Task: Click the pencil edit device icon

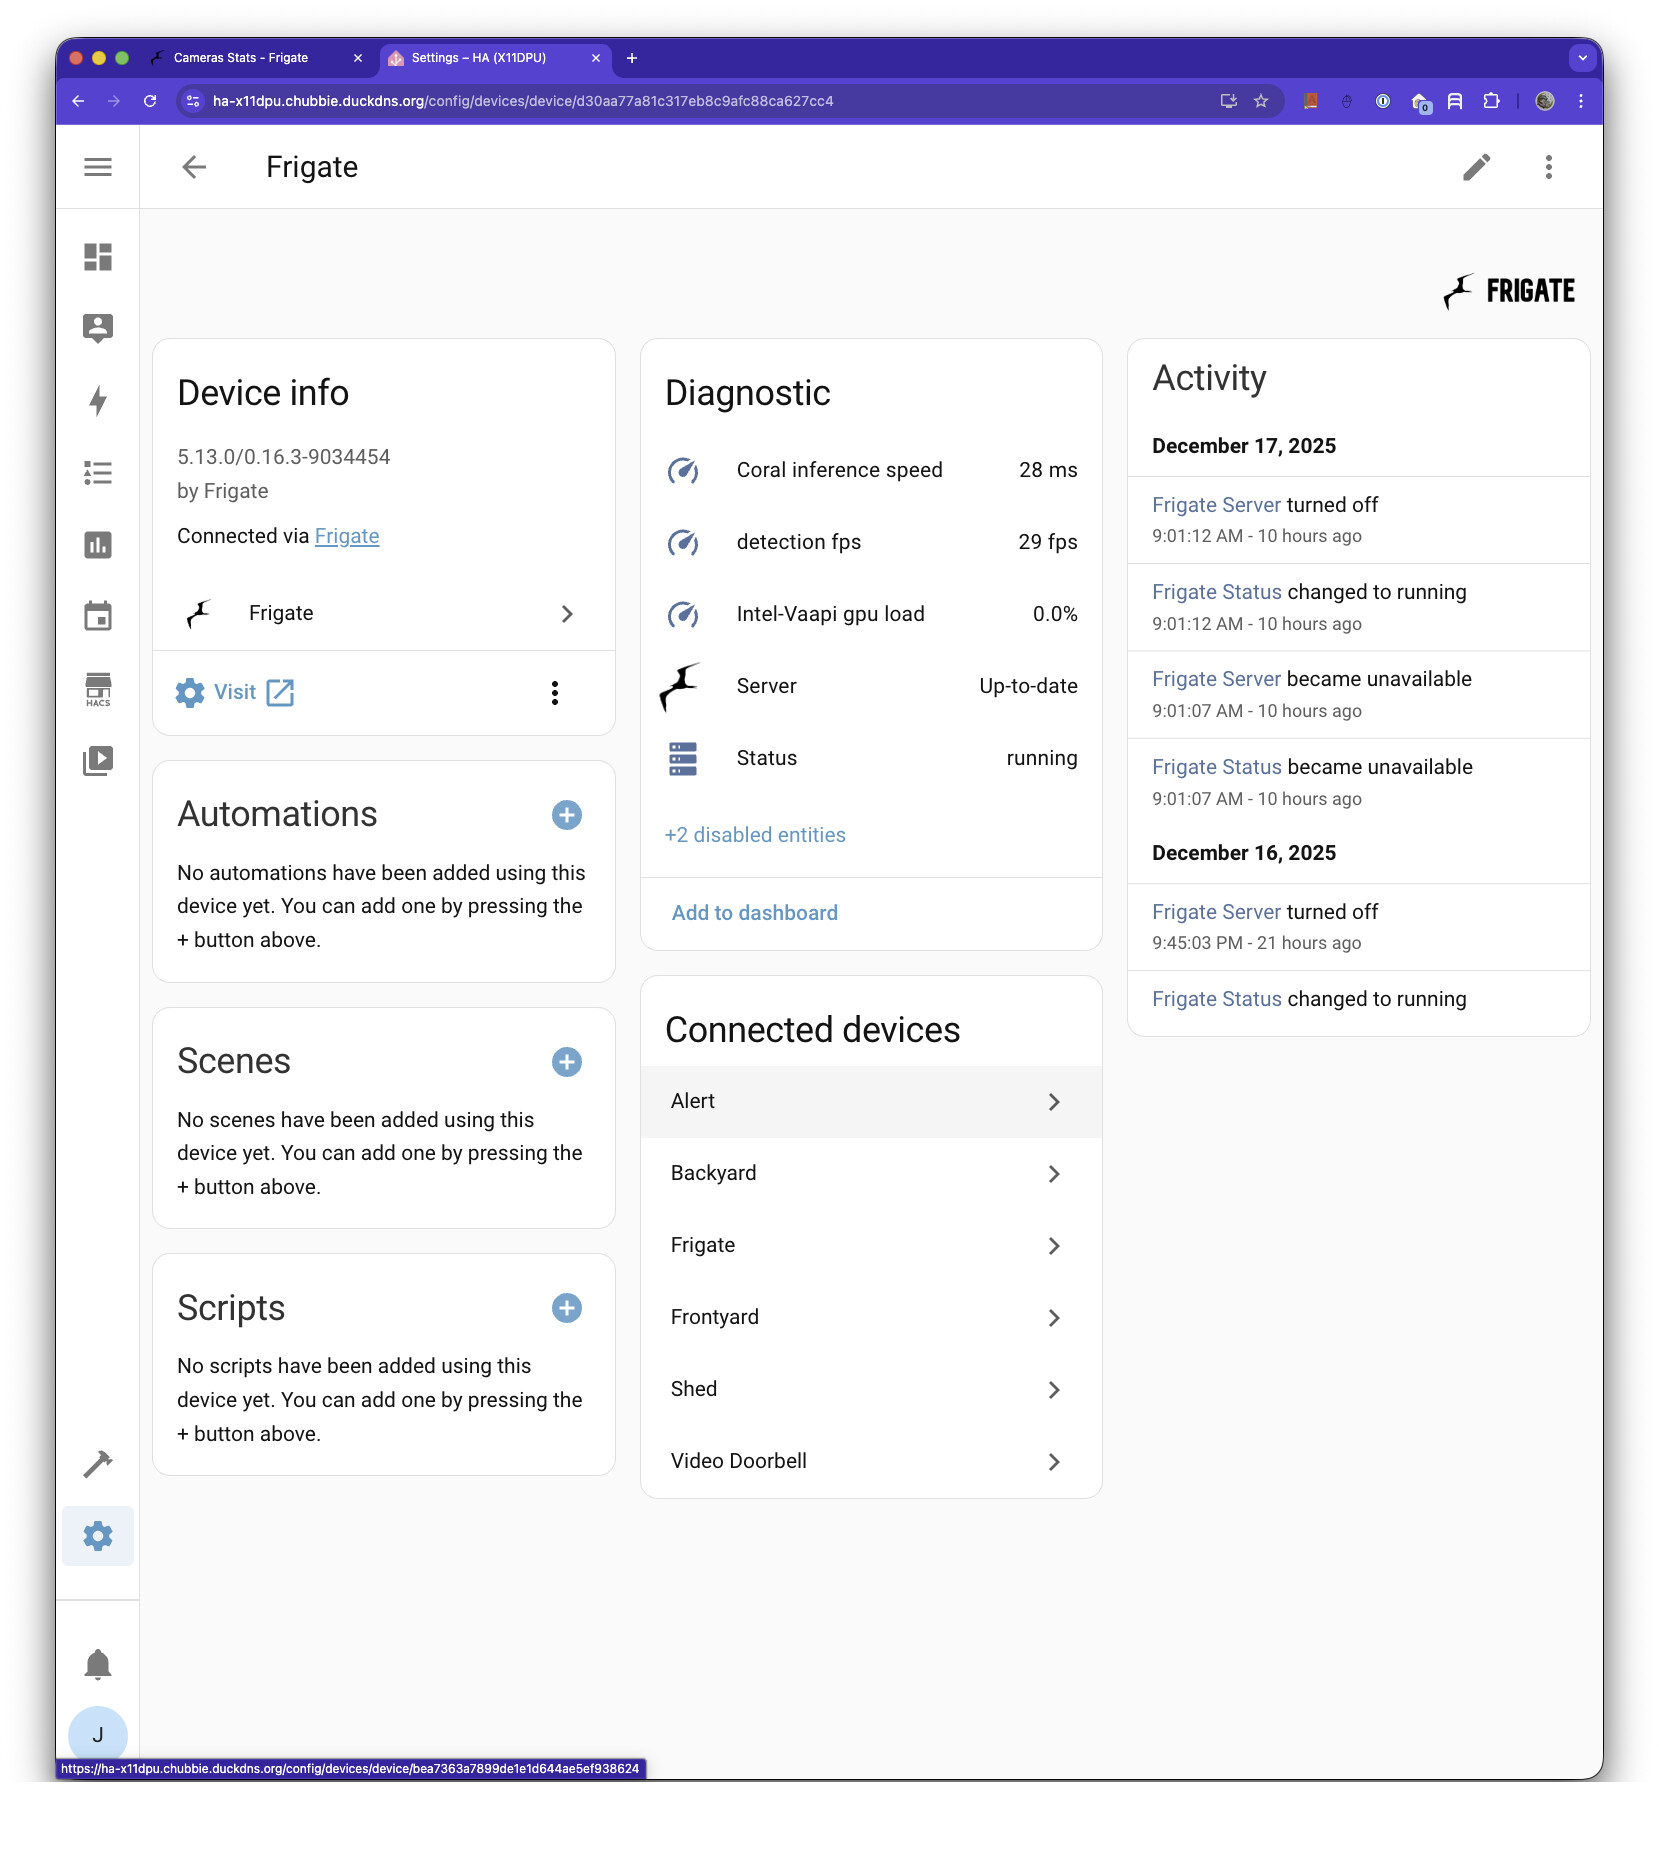Action: pyautogui.click(x=1476, y=167)
